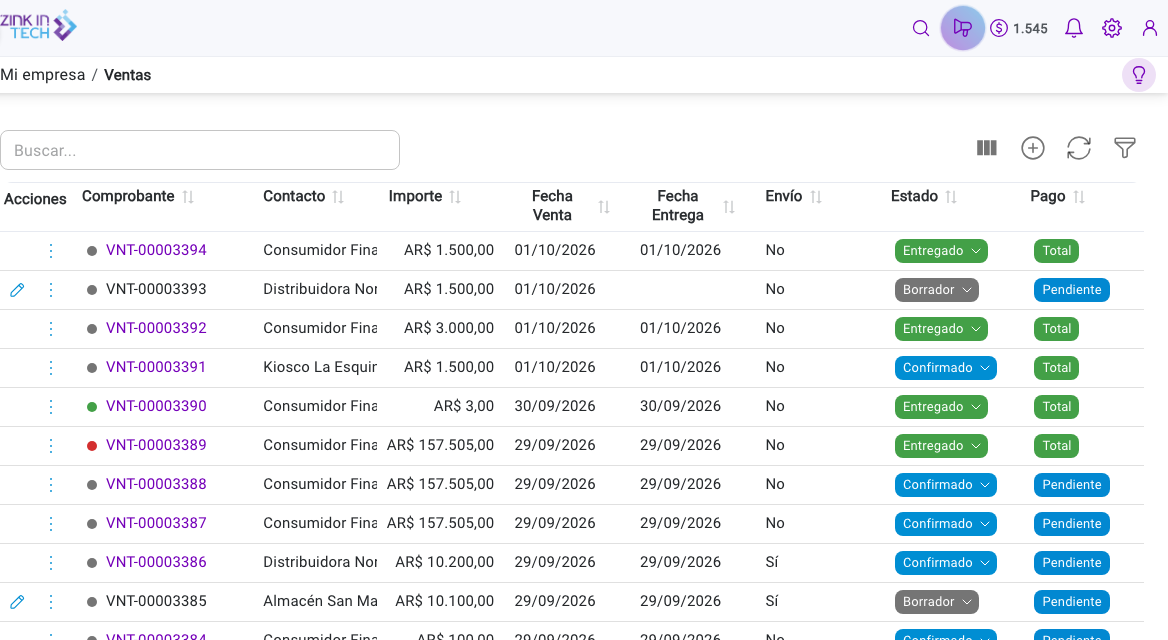Add a new sale with the plus icon
1168x640 pixels.
pos(1032,148)
